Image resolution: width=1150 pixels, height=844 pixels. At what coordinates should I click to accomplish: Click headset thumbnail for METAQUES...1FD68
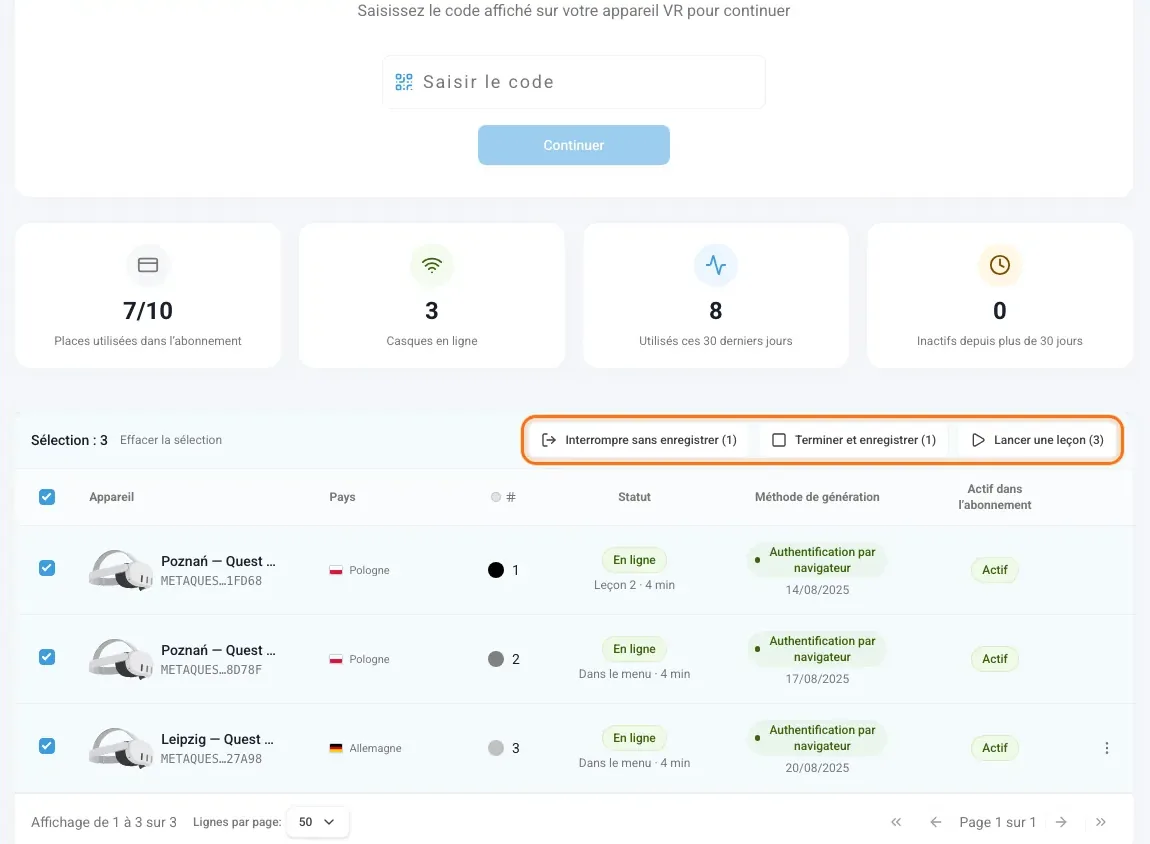[121, 570]
